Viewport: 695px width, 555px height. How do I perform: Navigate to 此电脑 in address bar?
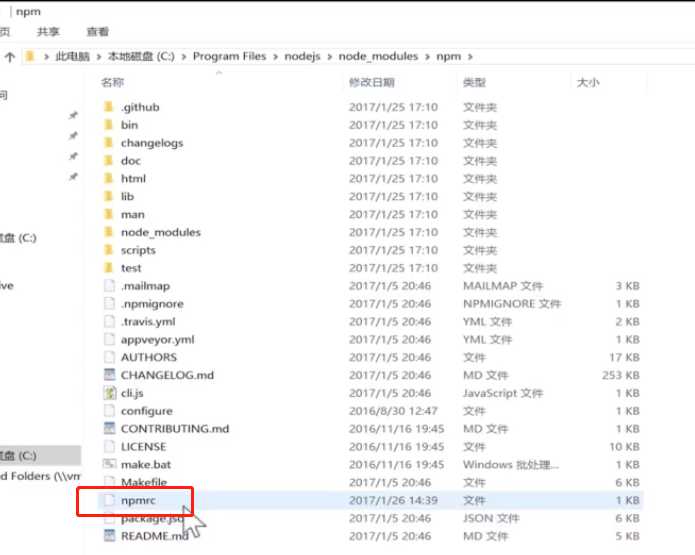click(73, 56)
